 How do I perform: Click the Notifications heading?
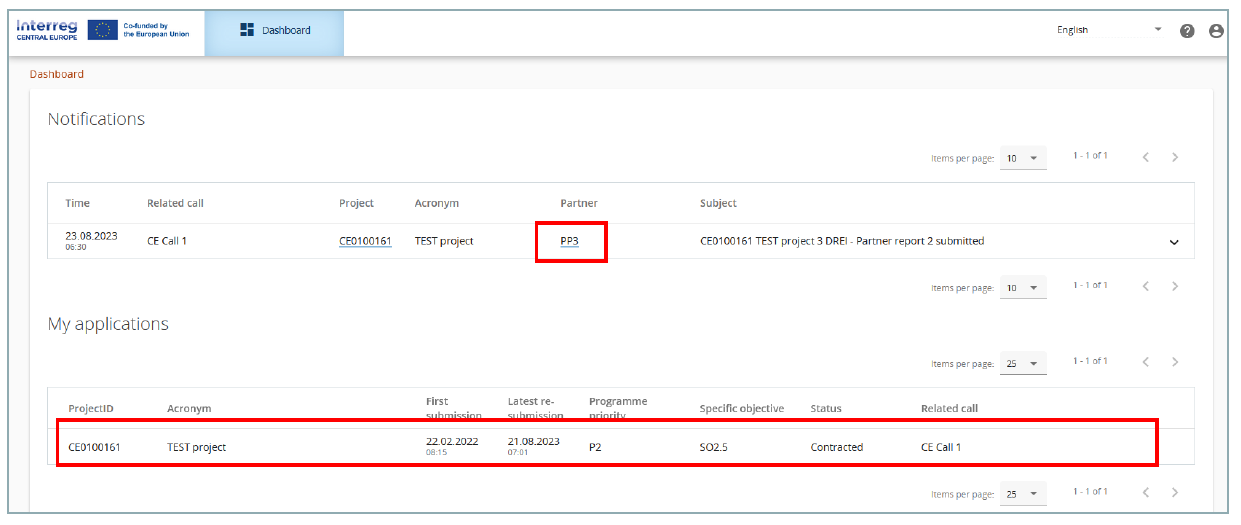[96, 119]
